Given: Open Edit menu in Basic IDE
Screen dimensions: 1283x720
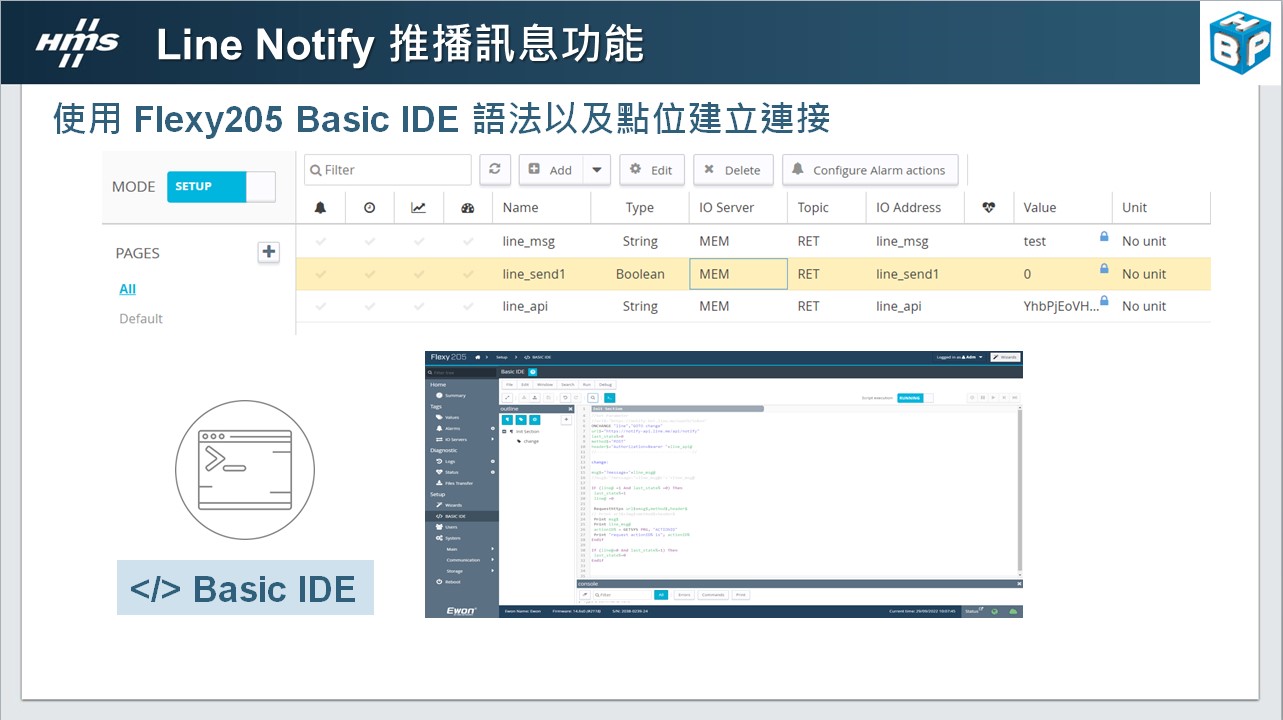Looking at the screenshot, I should tap(525, 384).
